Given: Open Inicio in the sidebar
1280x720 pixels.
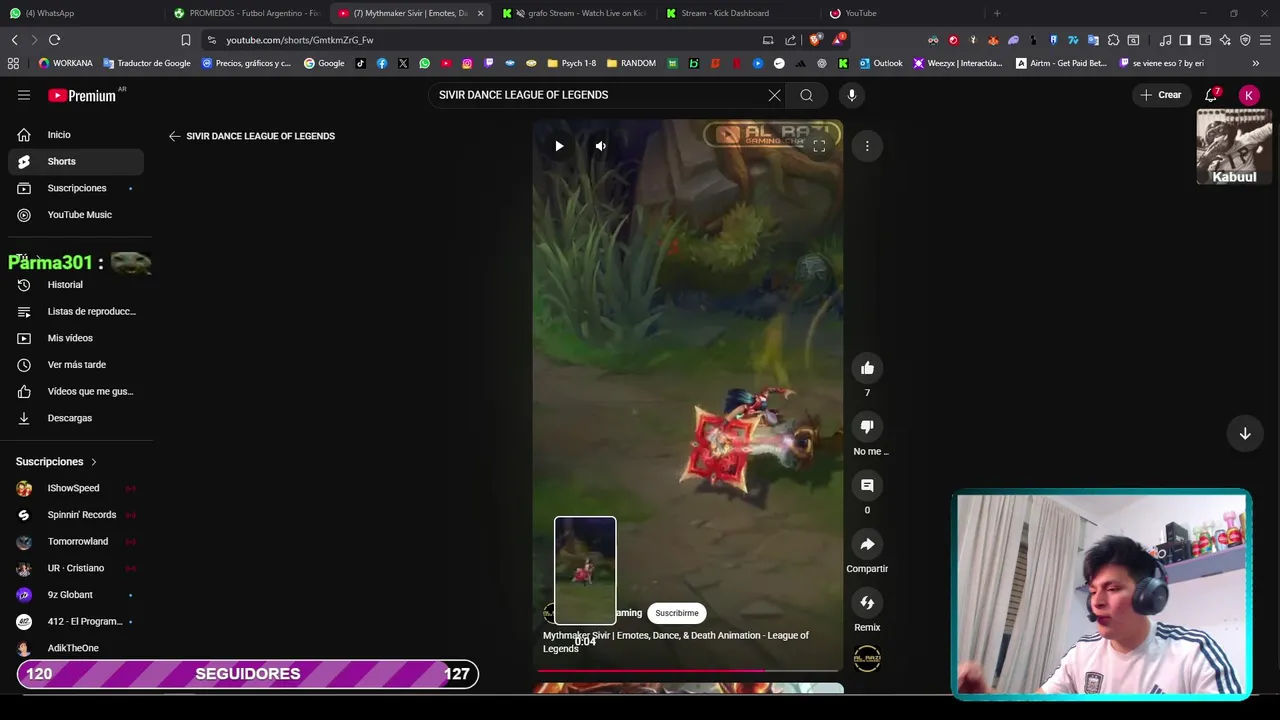Looking at the screenshot, I should coord(76,135).
